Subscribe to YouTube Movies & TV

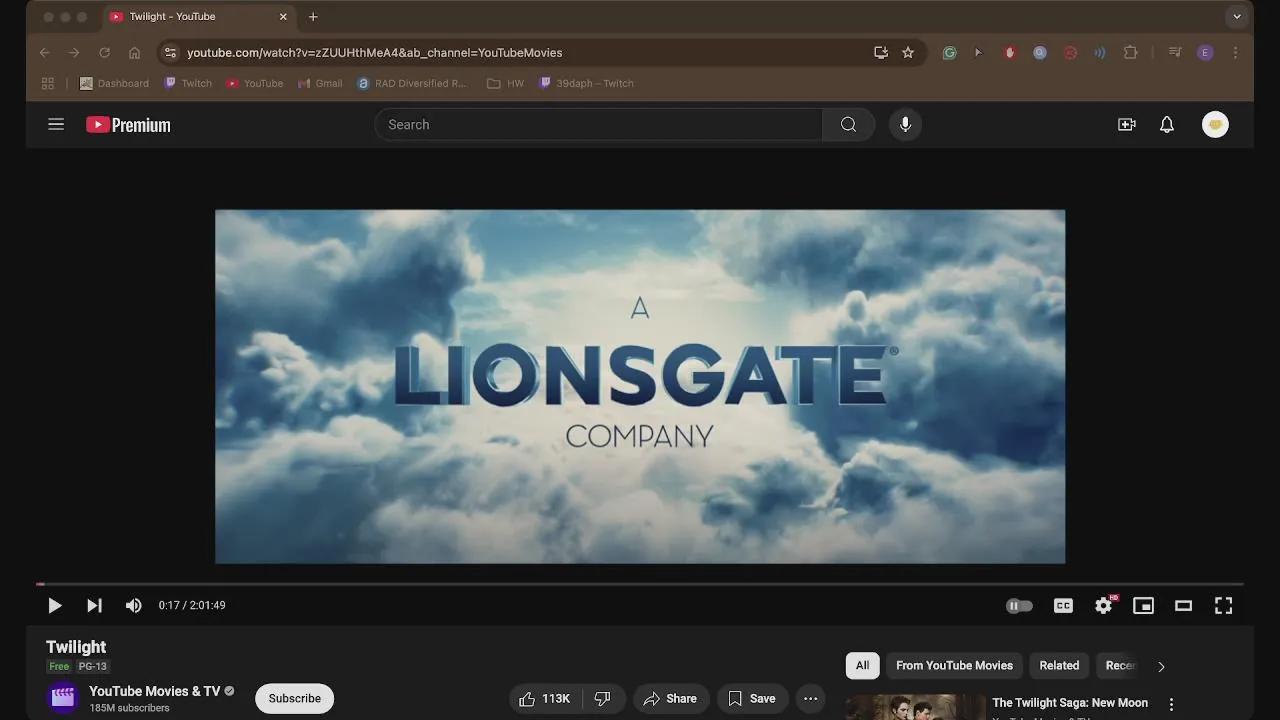[294, 698]
